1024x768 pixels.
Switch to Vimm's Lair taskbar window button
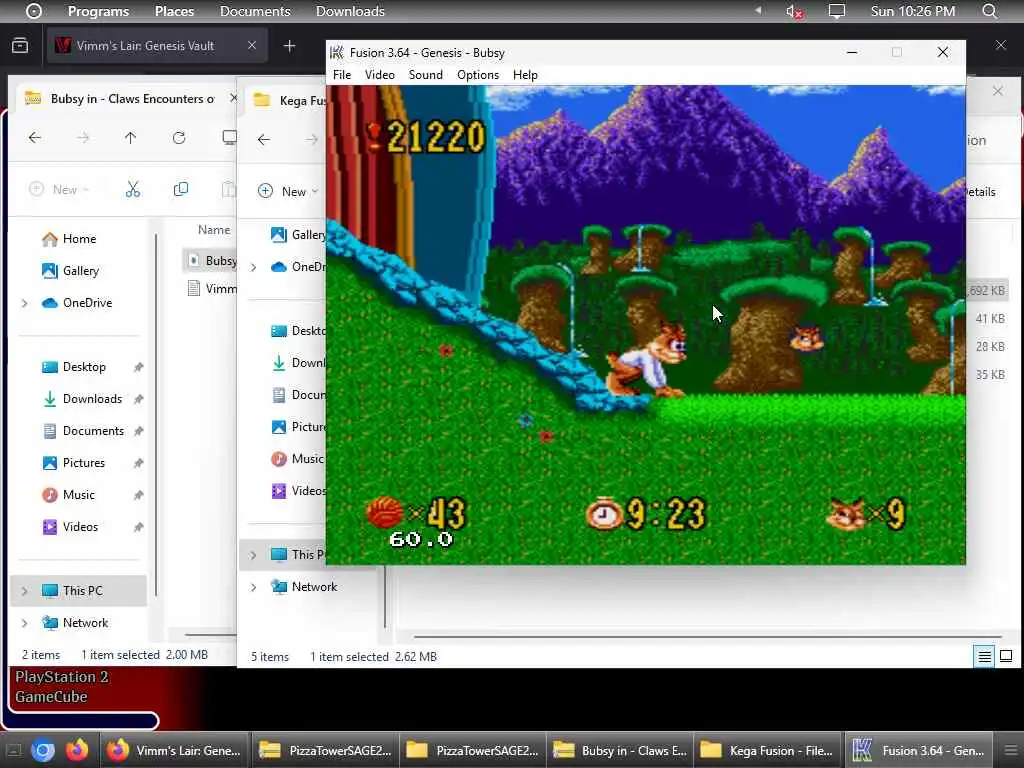(x=174, y=750)
